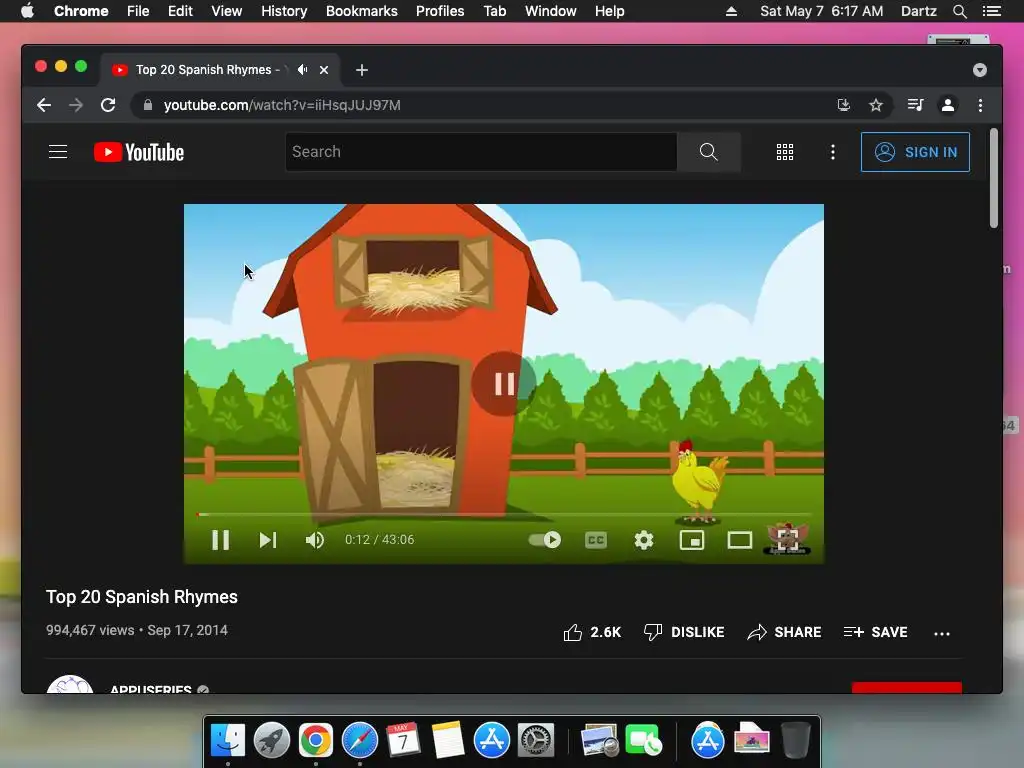Enter full screen mode
1024x768 pixels.
point(788,540)
